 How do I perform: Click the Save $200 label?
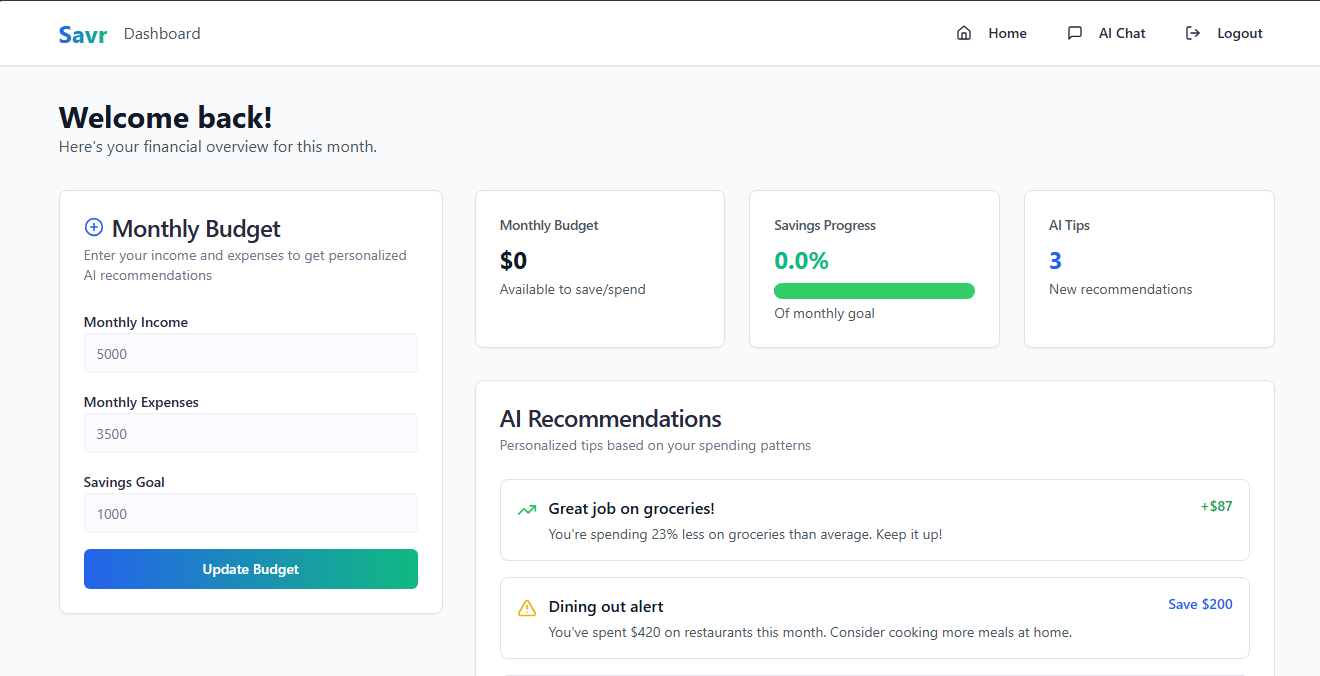pos(1200,604)
